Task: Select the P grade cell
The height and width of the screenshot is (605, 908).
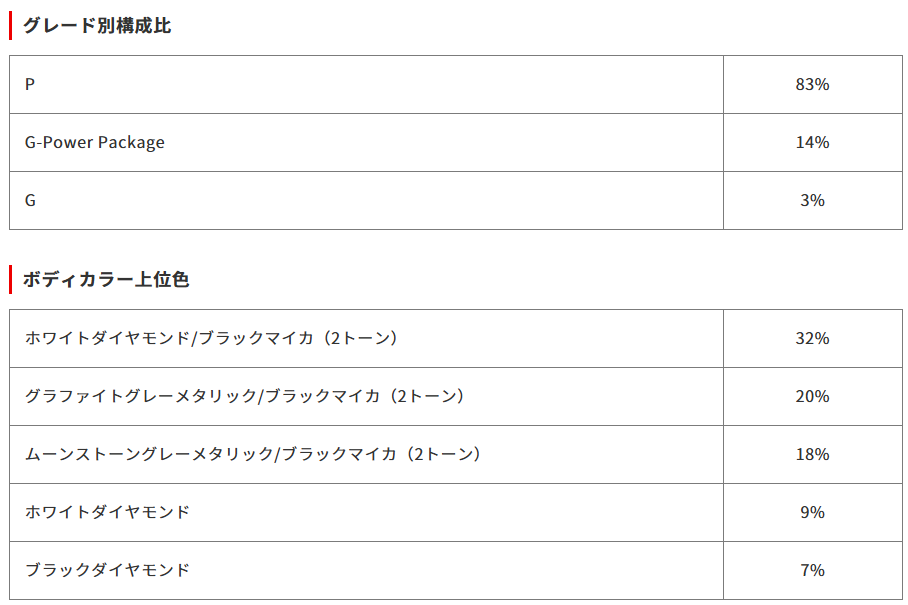Action: coord(30,85)
